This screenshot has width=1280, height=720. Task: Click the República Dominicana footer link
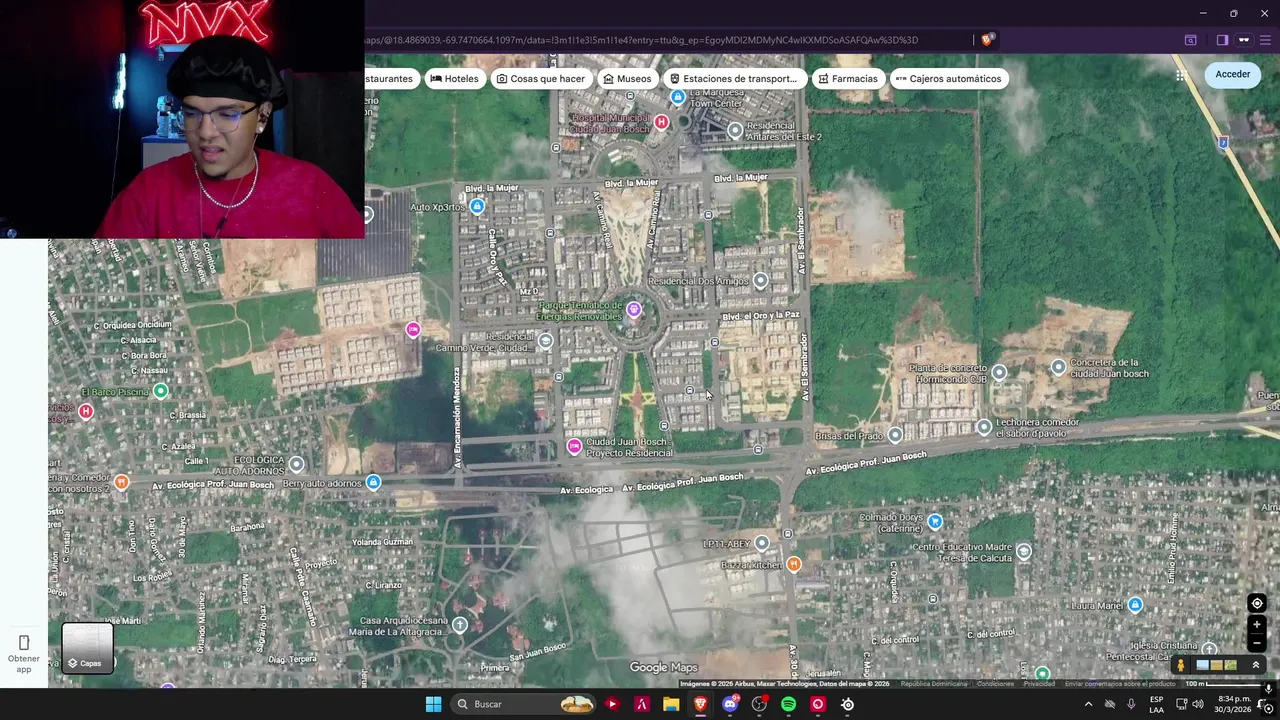coord(934,684)
